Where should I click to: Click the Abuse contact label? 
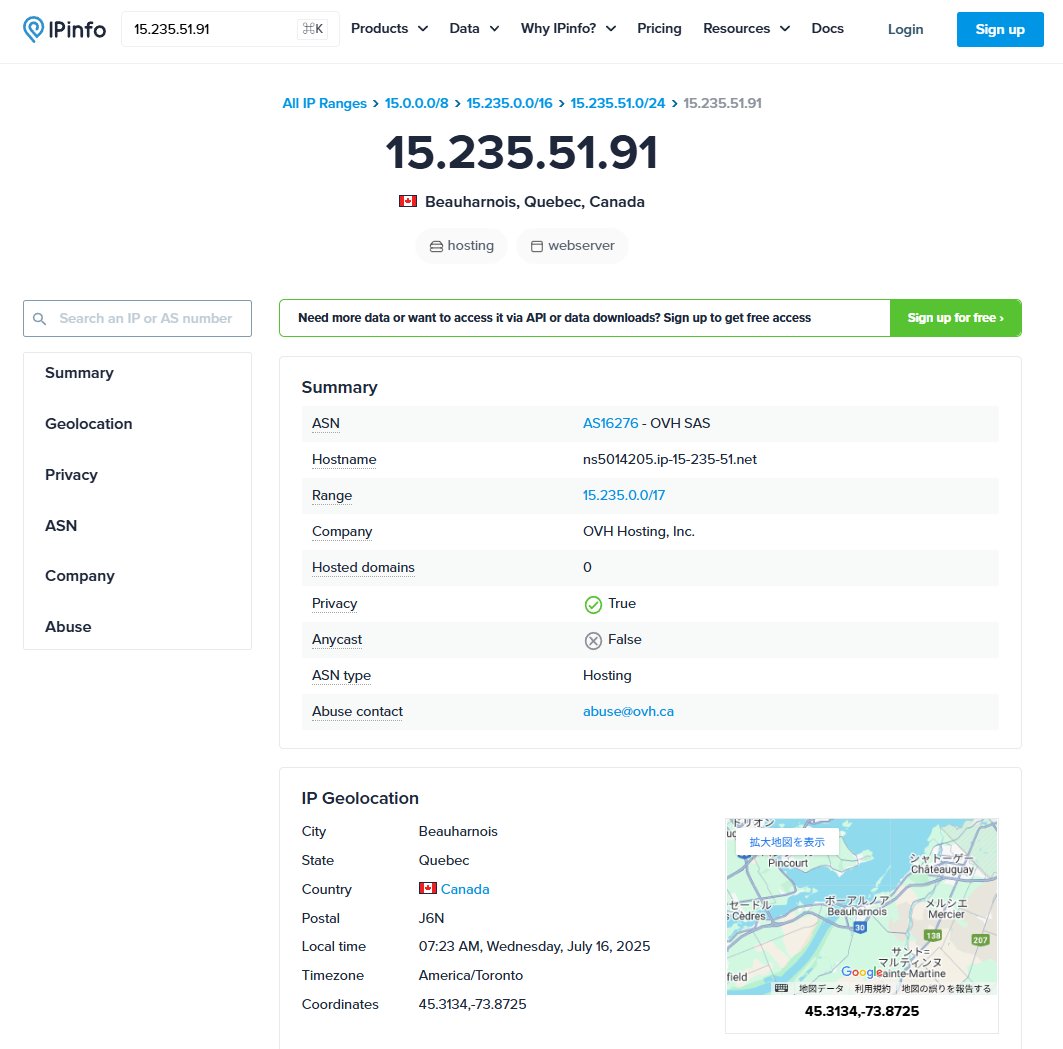357,711
